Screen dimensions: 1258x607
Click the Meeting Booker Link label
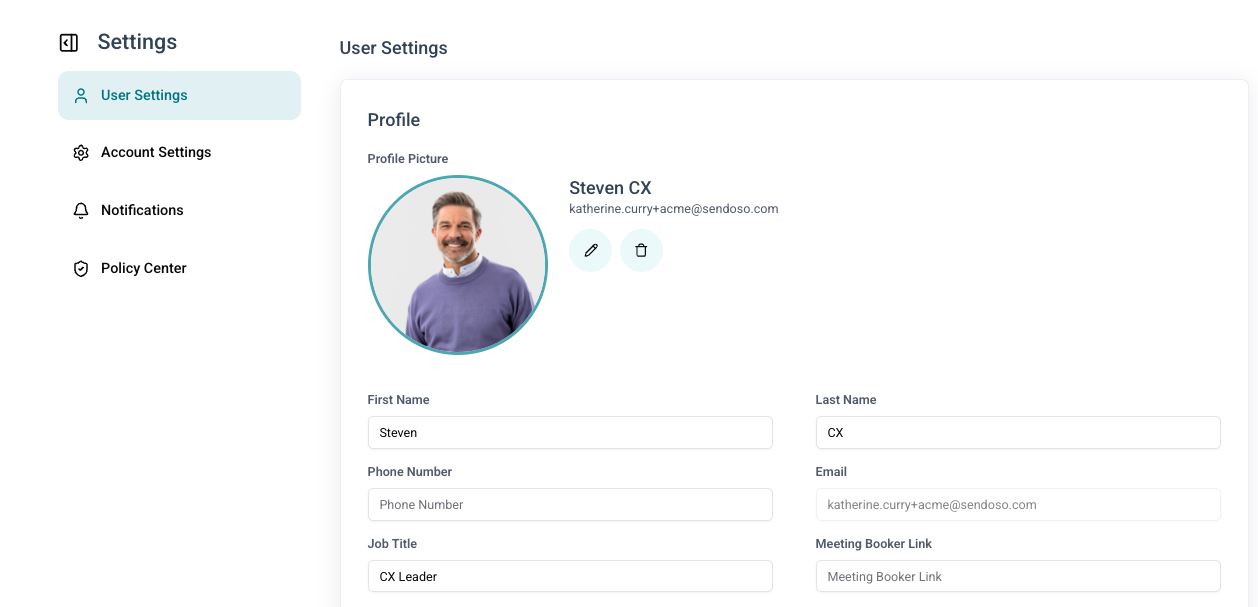874,544
